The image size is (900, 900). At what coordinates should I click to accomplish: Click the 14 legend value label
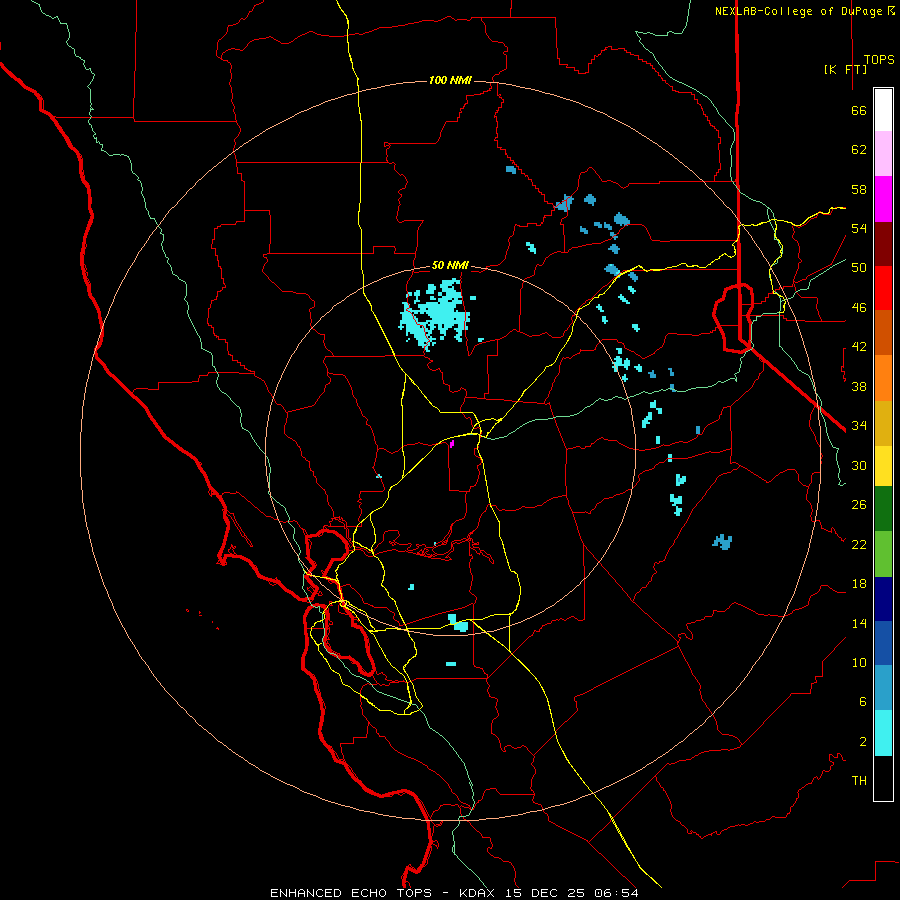tap(859, 623)
